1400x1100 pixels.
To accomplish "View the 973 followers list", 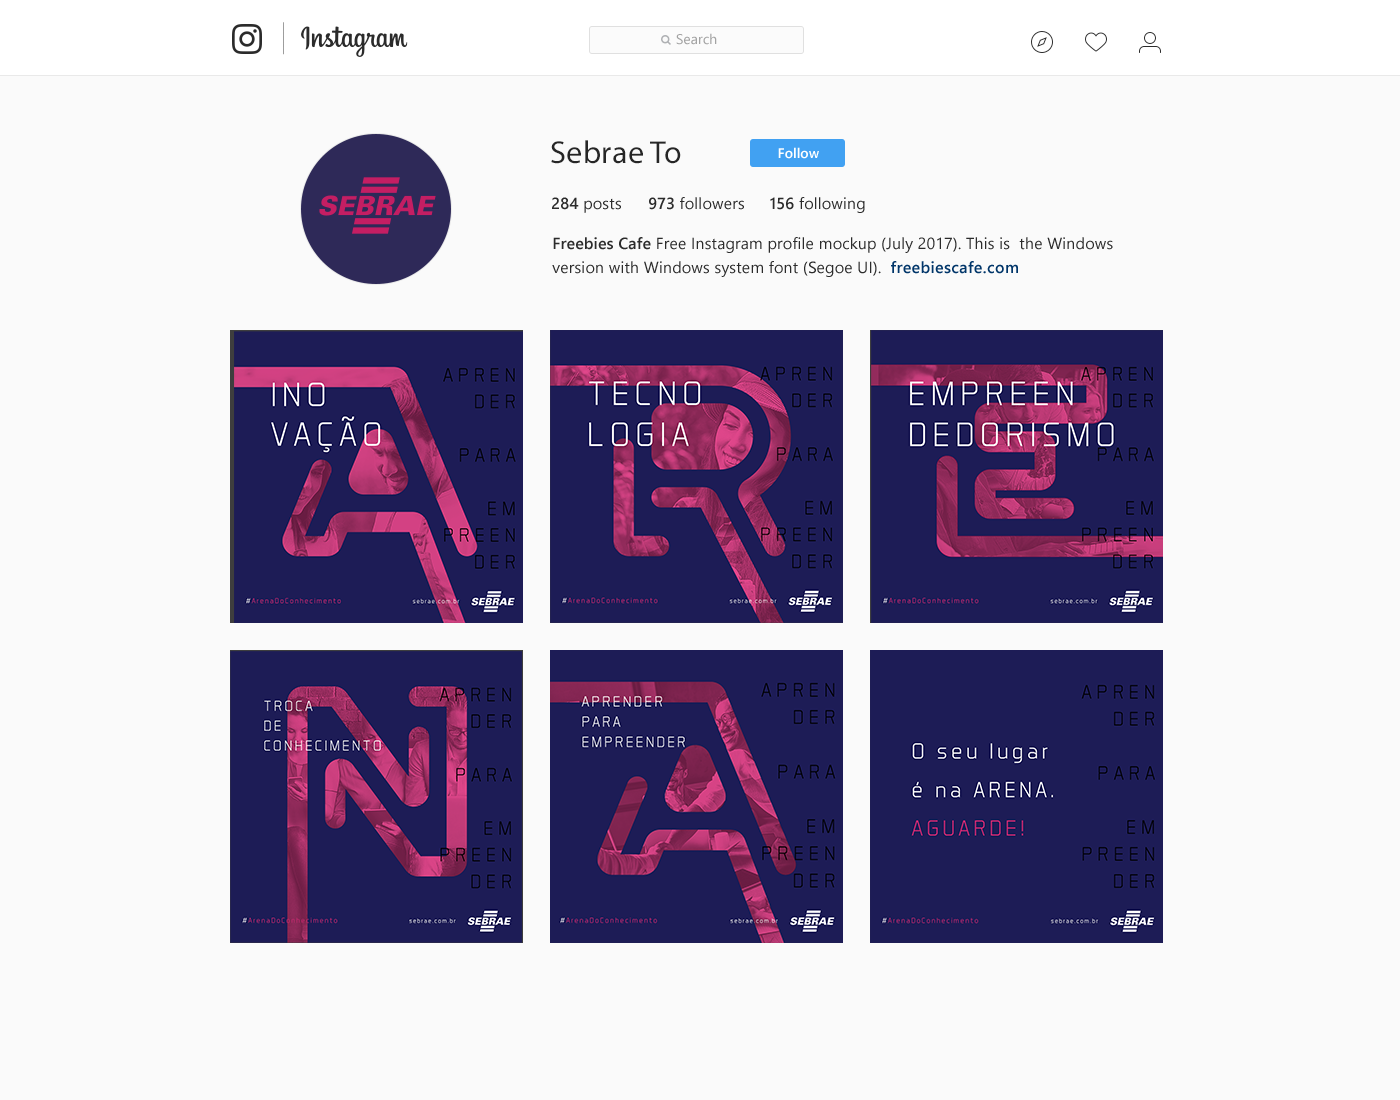I will (696, 204).
